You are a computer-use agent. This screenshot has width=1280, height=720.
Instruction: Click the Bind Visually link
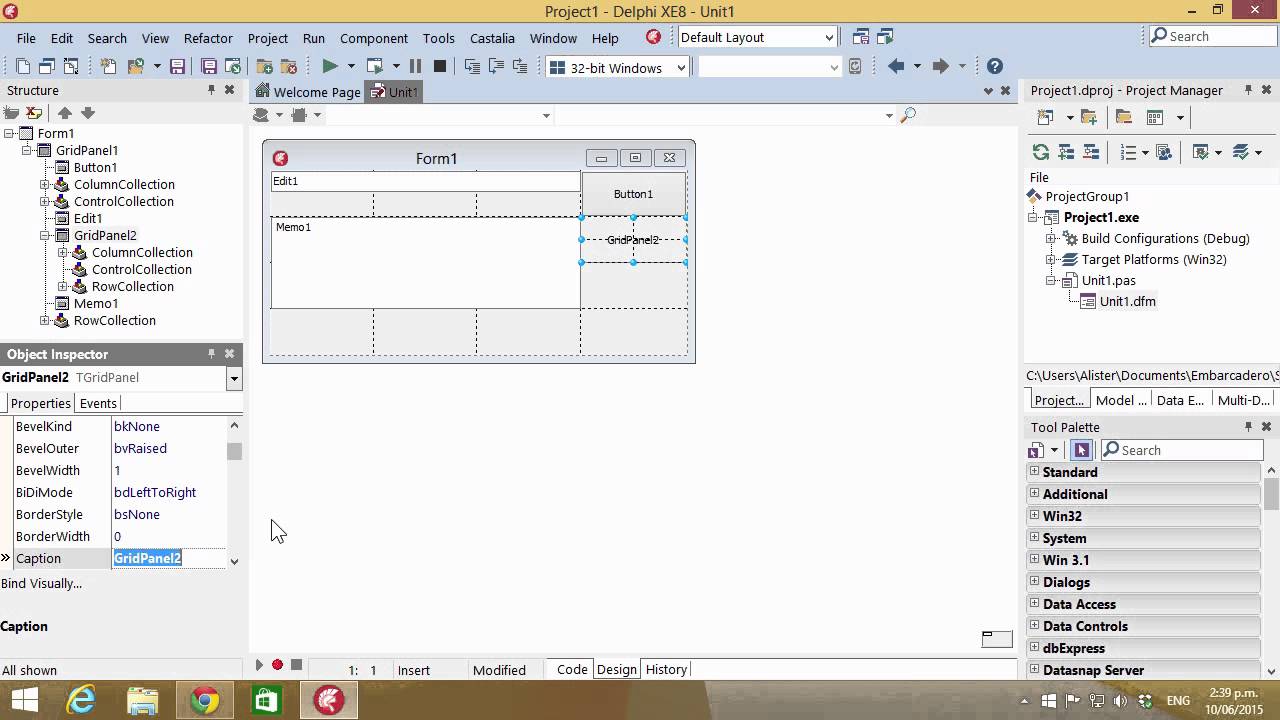point(42,584)
